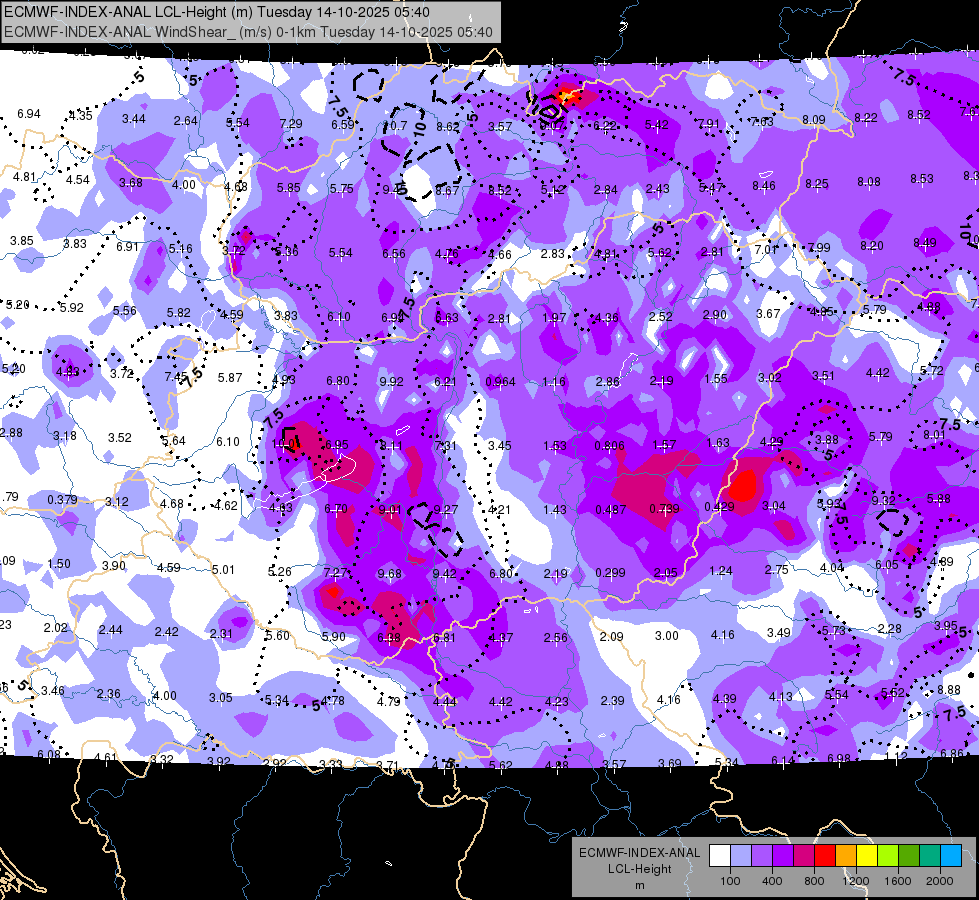Click the wind shear value '1.50'
The height and width of the screenshot is (900, 979).
(59, 564)
